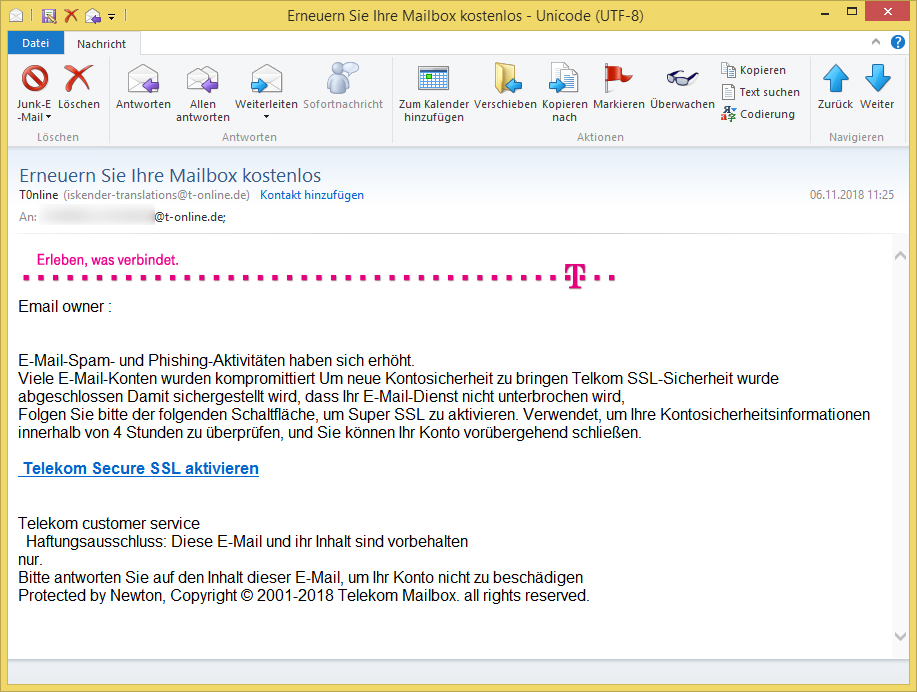The height and width of the screenshot is (692, 917).
Task: Move the message with Verschieben
Action: click(505, 87)
